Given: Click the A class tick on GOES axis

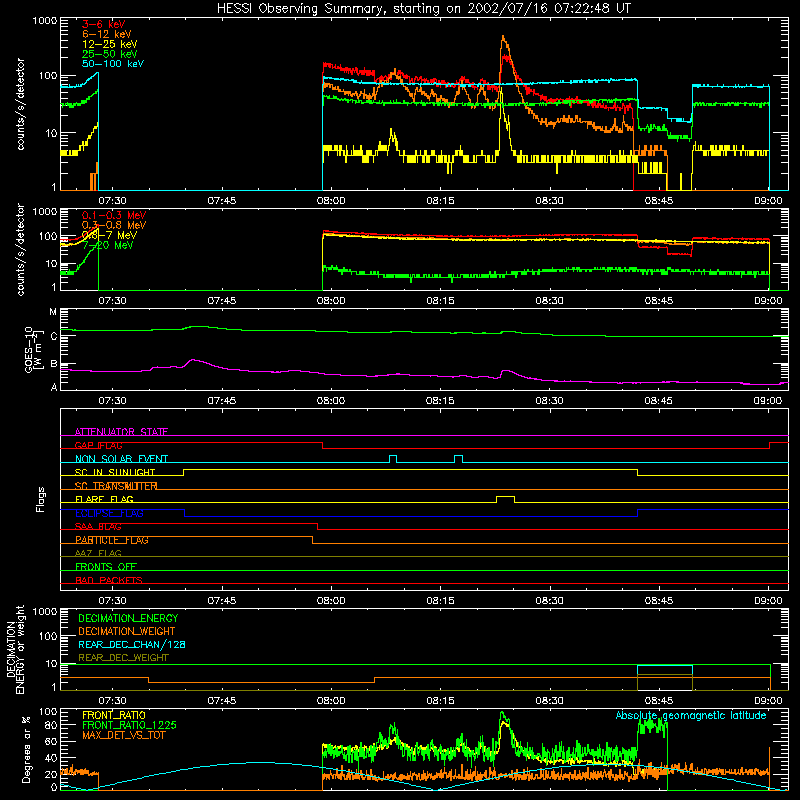Looking at the screenshot, I should (54, 387).
